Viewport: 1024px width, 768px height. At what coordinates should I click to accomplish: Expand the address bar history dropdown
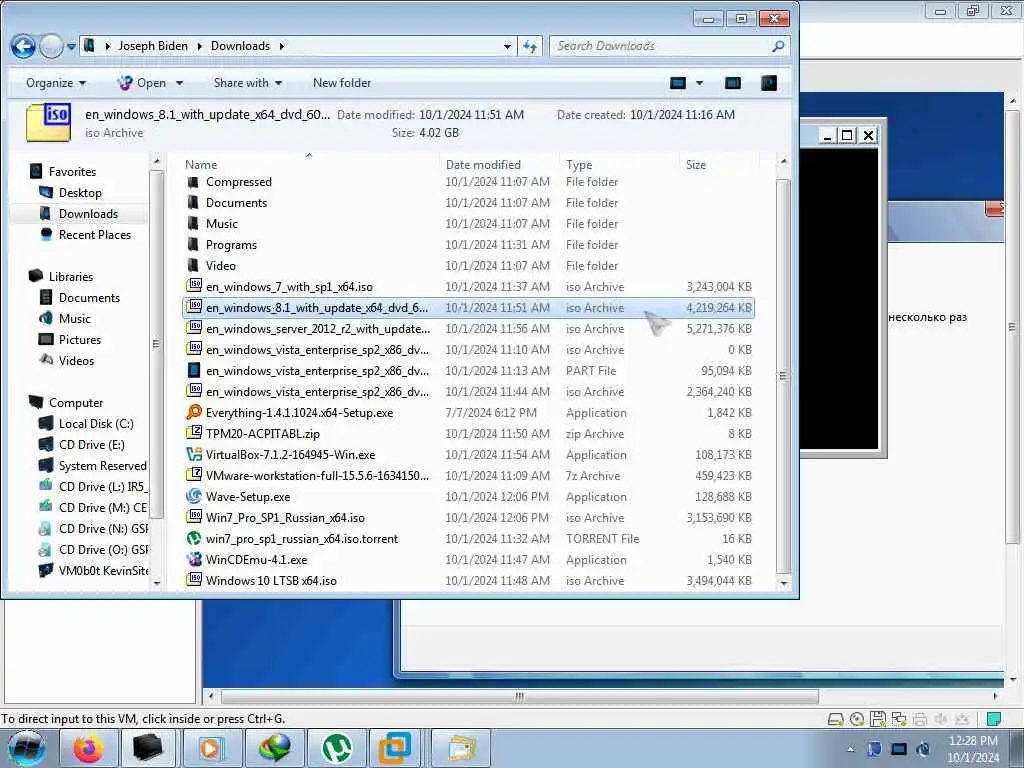(507, 46)
